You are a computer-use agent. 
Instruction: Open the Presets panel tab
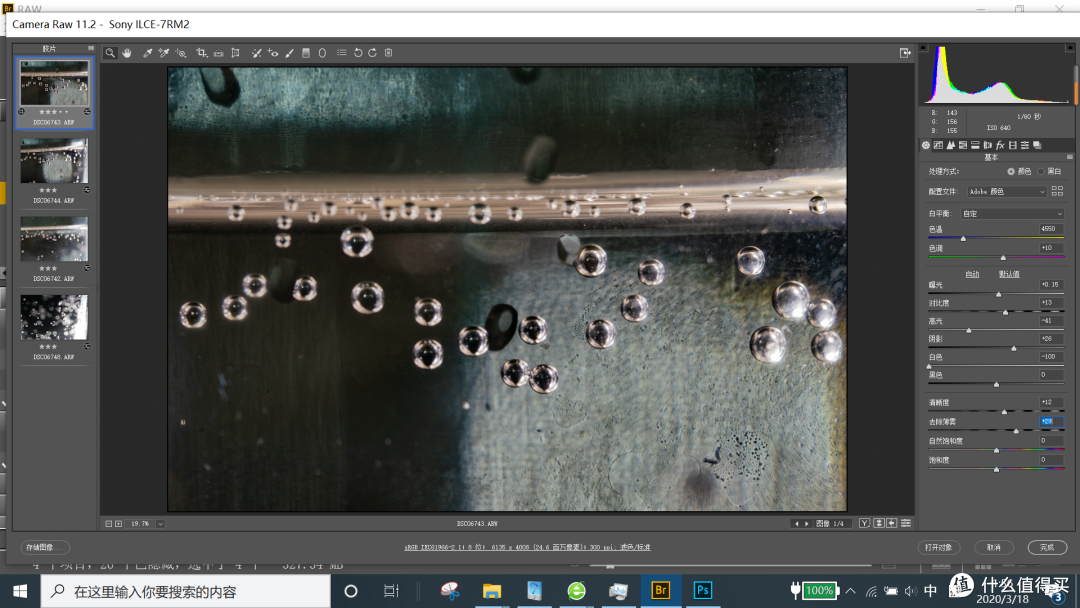[x=1025, y=145]
